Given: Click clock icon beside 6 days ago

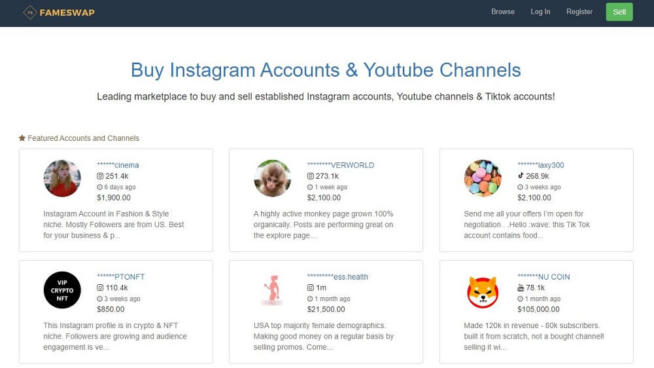Looking at the screenshot, I should coord(100,187).
